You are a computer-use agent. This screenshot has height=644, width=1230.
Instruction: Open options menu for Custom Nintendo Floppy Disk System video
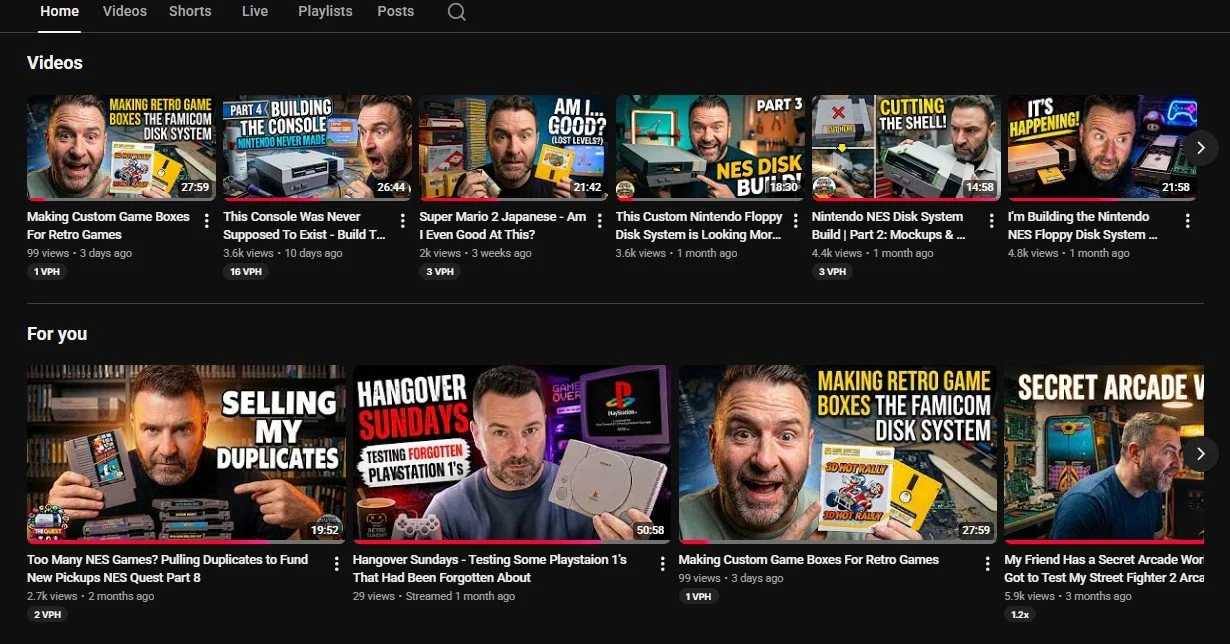[x=796, y=221]
